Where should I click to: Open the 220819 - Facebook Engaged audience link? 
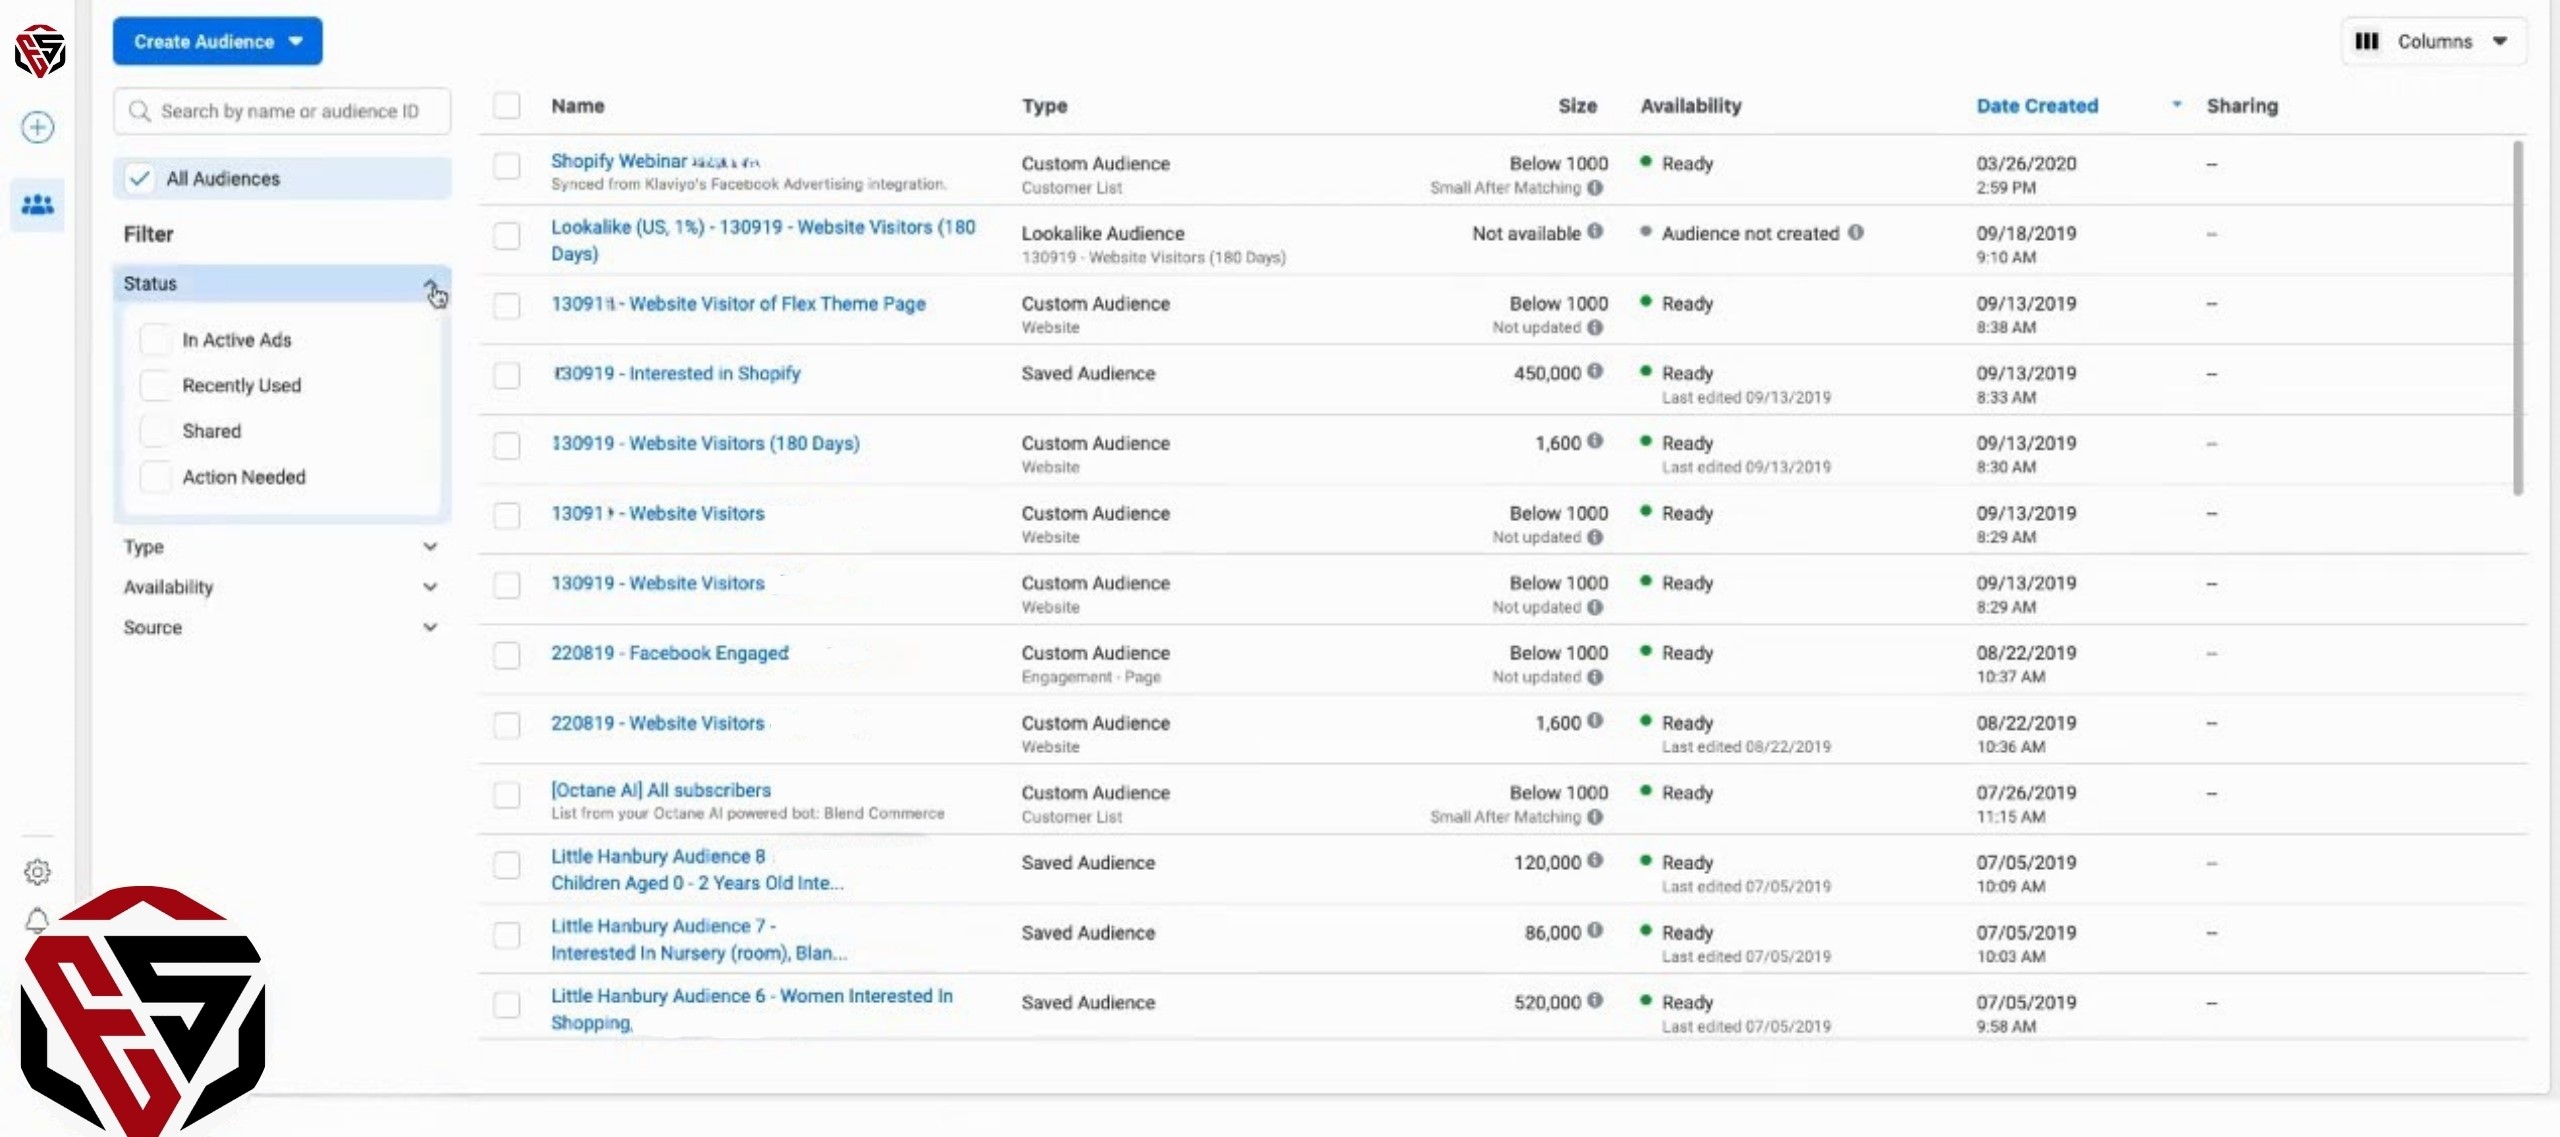669,653
